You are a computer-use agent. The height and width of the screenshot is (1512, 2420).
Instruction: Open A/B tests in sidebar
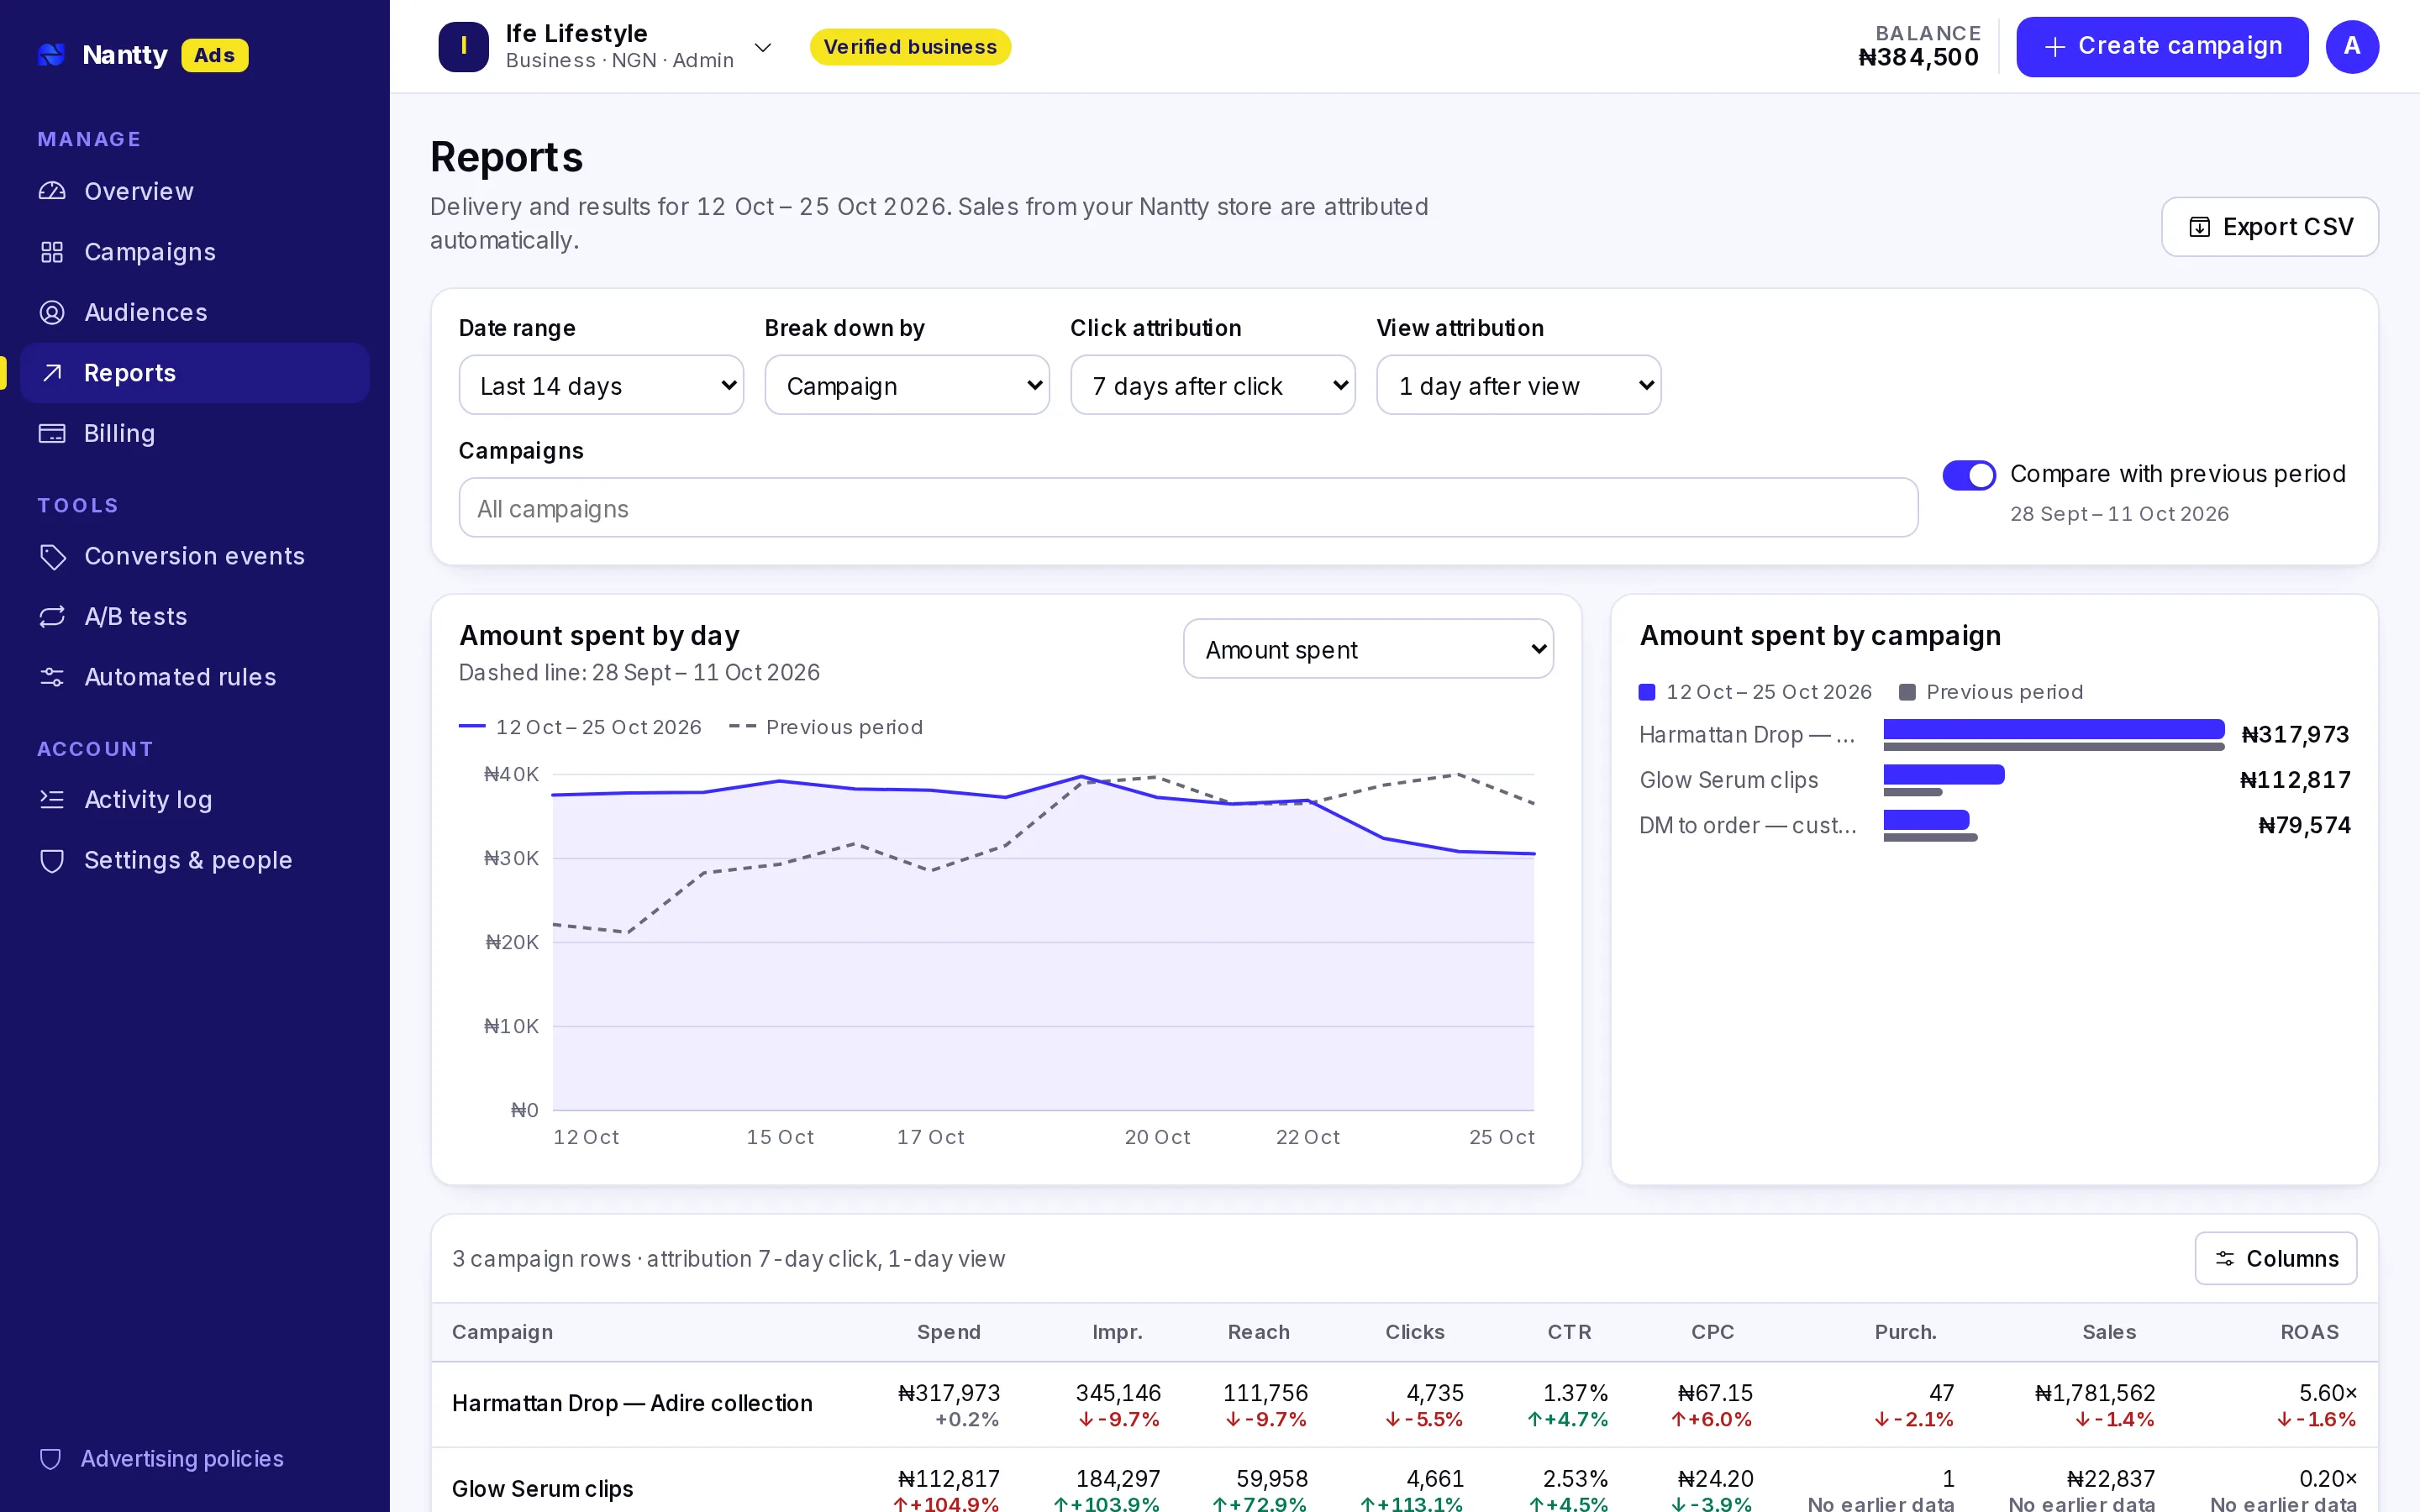coord(195,616)
